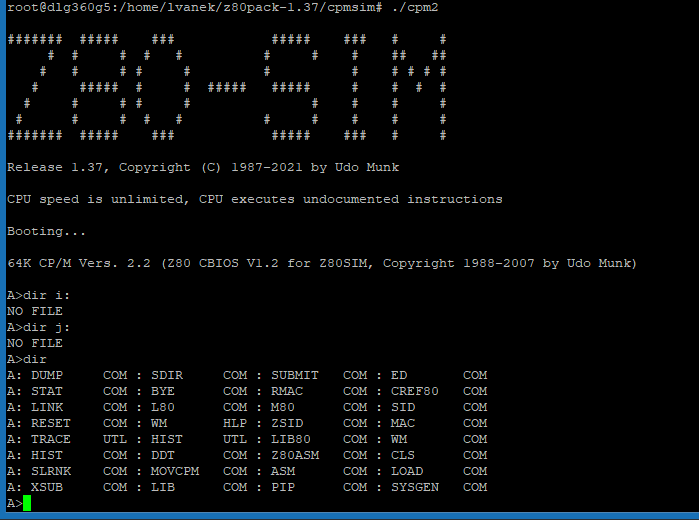Click the first 'NO FILE' message
Viewport: 699px width, 521px height.
[35, 311]
